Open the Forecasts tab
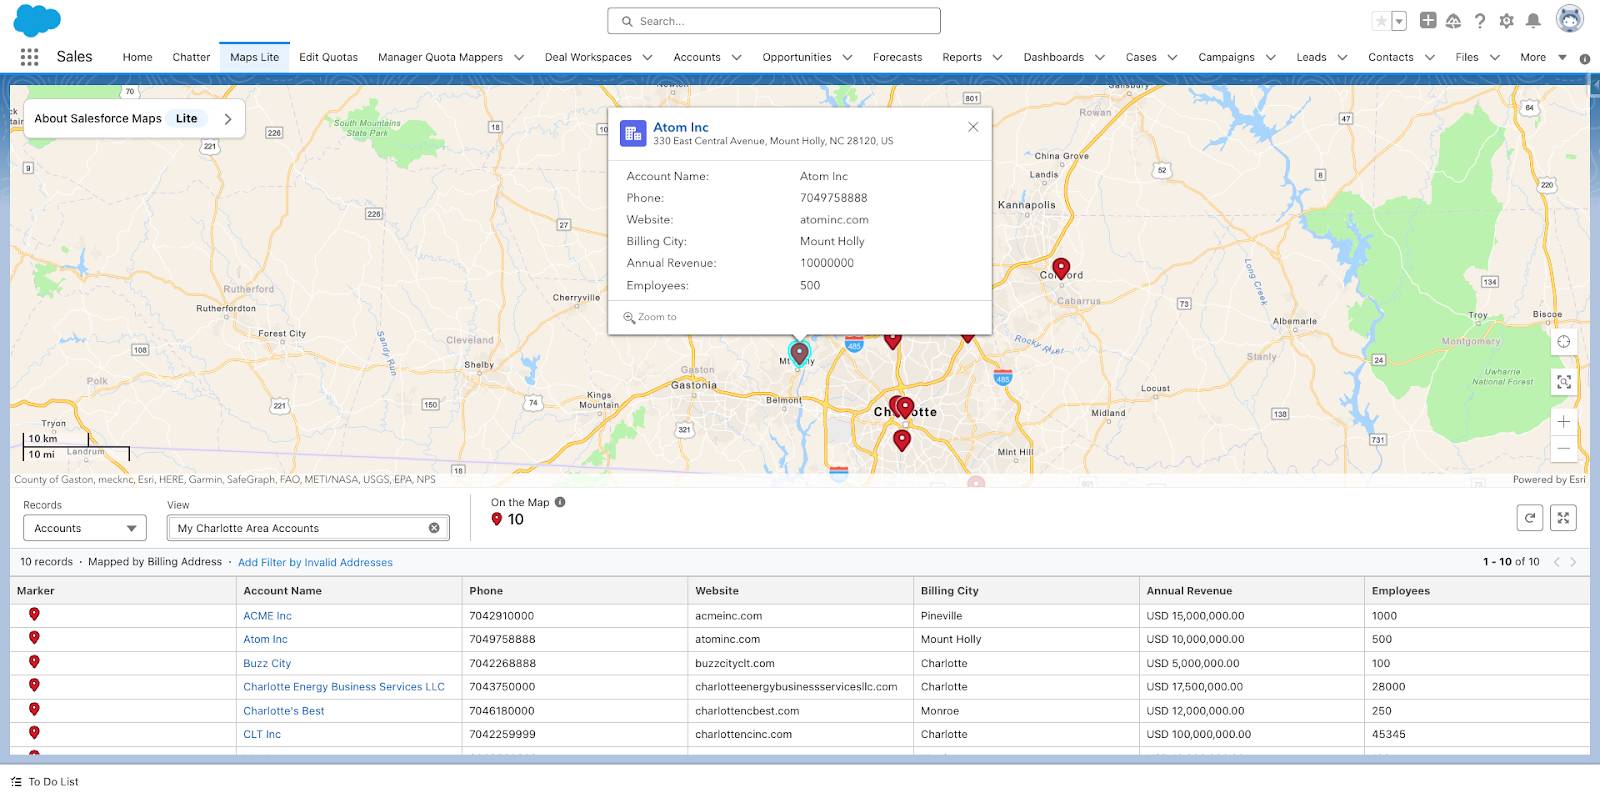The image size is (1600, 798). coord(897,57)
